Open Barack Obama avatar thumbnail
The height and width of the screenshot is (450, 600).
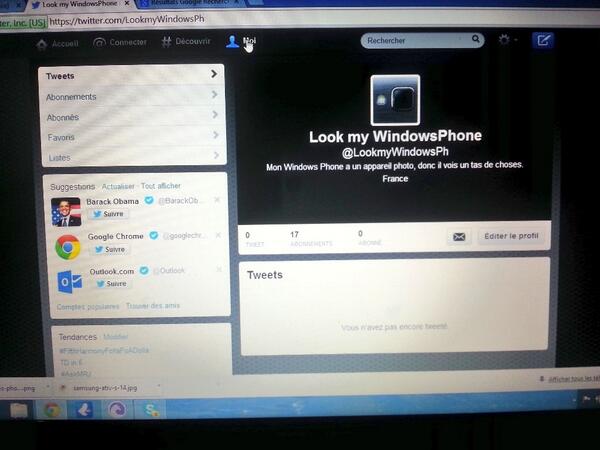66,212
